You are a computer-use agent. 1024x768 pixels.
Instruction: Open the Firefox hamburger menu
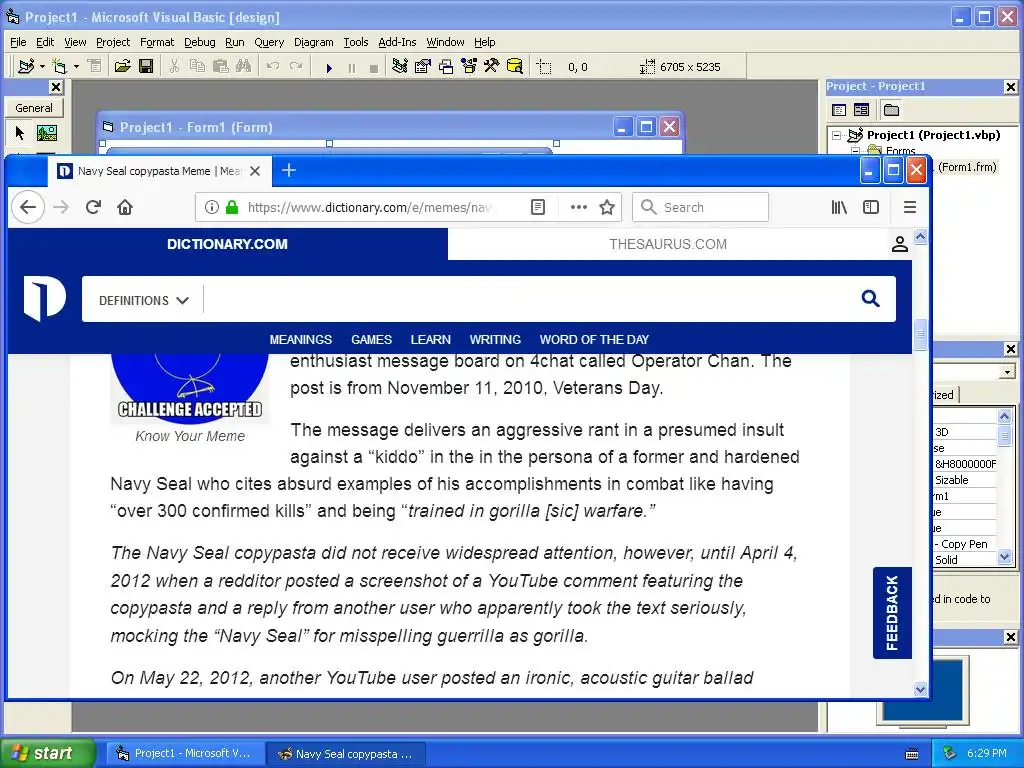(910, 208)
